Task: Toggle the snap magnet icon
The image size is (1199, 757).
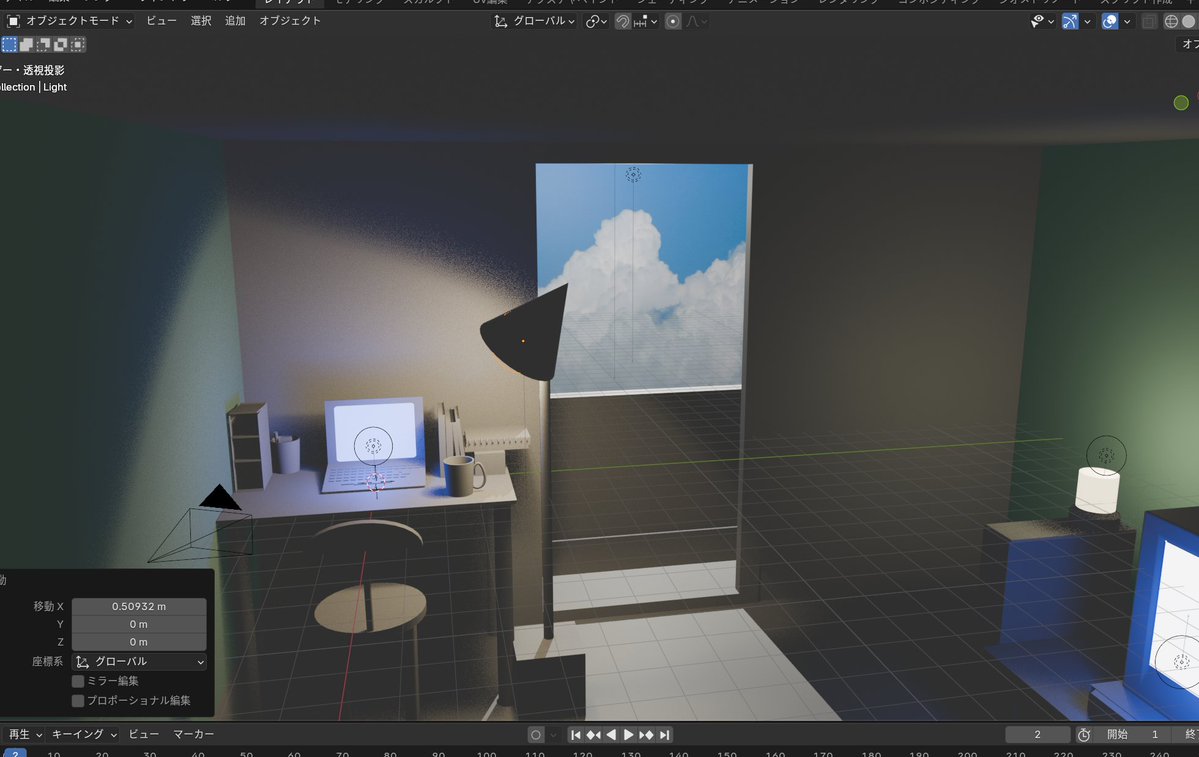Action: pyautogui.click(x=622, y=21)
